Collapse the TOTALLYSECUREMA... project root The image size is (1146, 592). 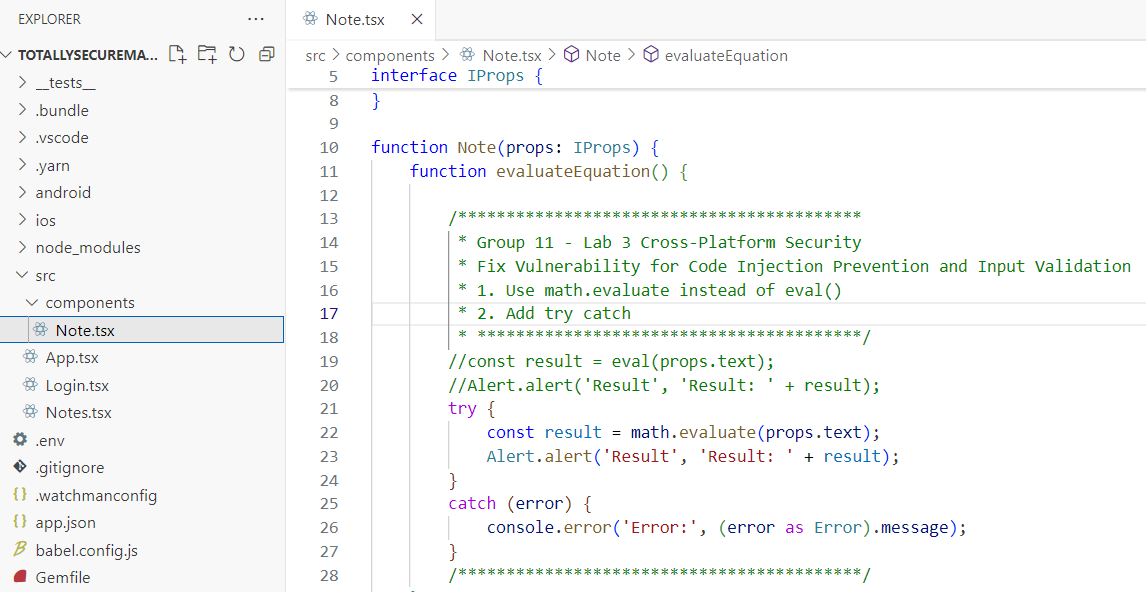click(x=7, y=55)
